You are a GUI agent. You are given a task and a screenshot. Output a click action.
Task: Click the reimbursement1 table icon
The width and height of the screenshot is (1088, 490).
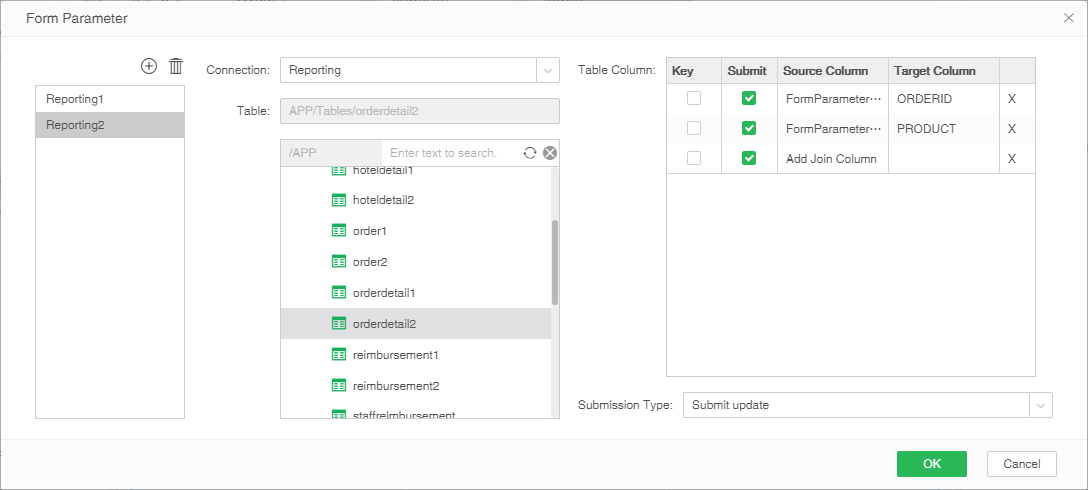pos(339,355)
